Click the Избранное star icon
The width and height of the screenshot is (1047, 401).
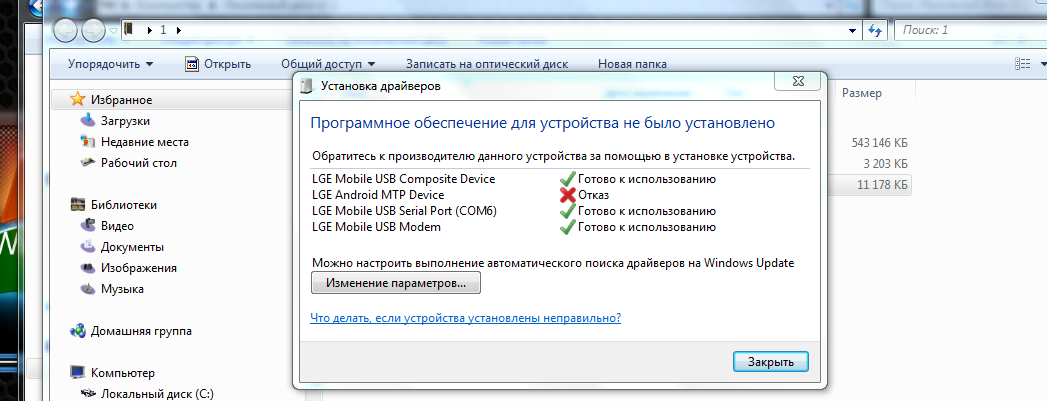(78, 100)
